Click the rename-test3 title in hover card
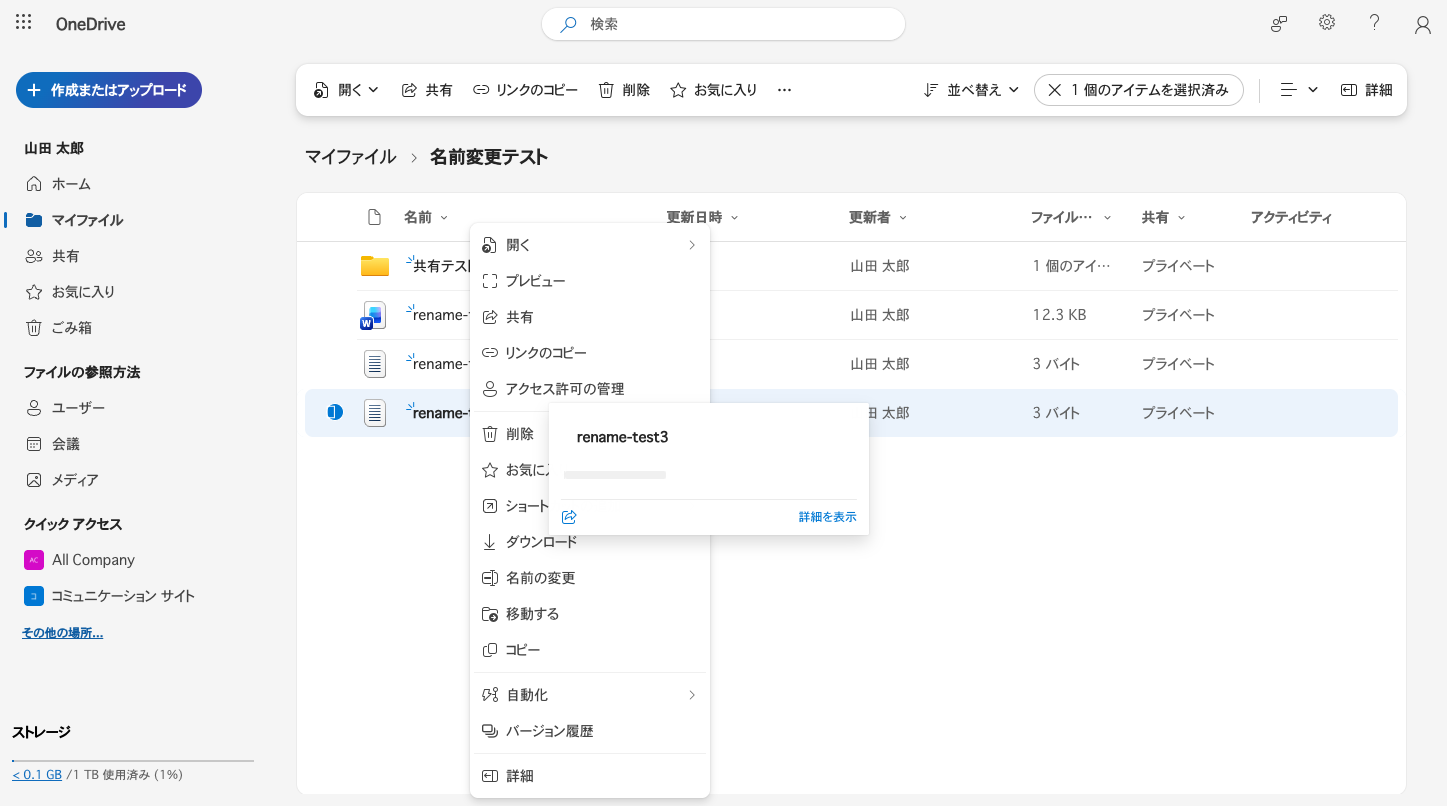Screen dimensions: 1447x806 [622, 437]
